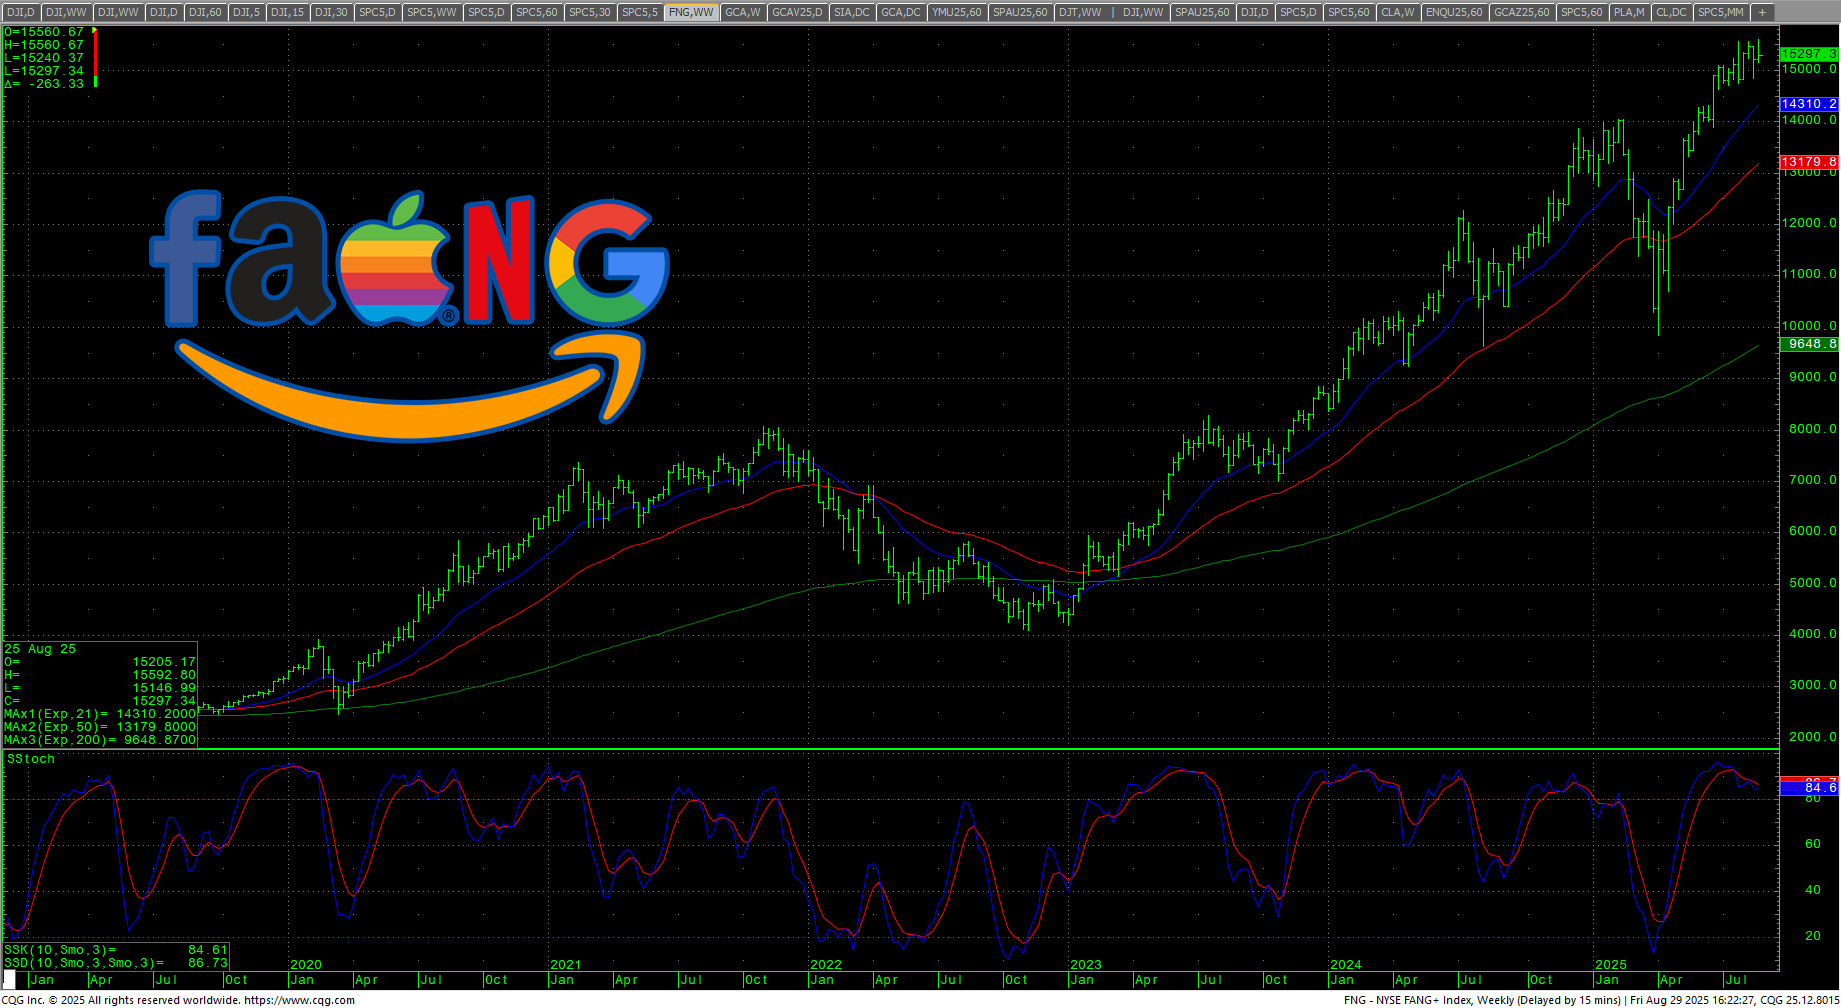Click the blue 14310.2 moving average label
Image resolution: width=1841 pixels, height=1008 pixels.
tap(1808, 104)
